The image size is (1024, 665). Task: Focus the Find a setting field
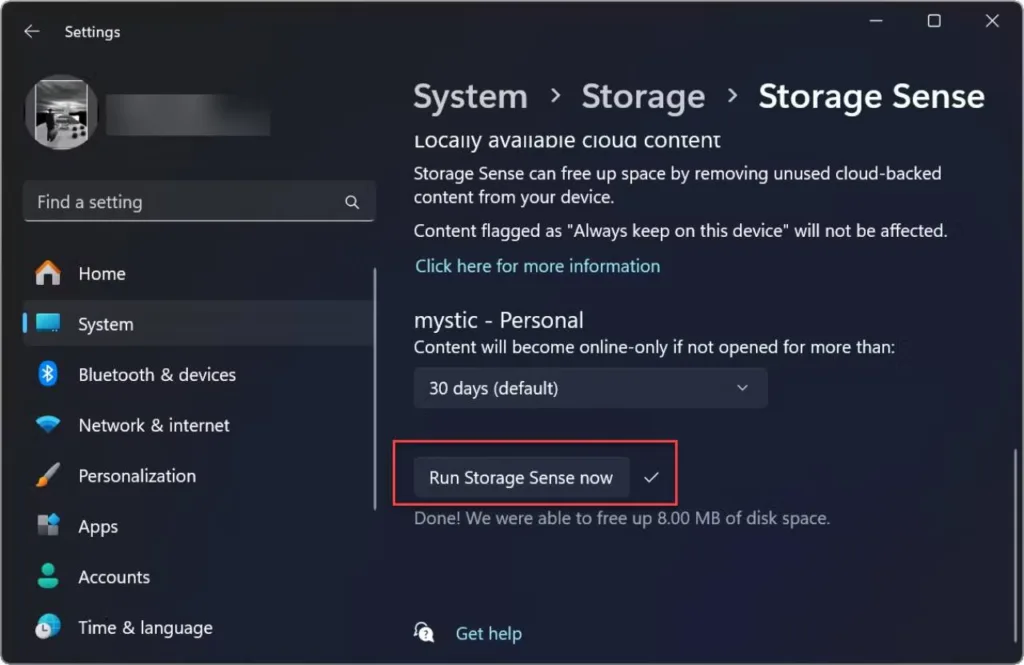coord(199,202)
